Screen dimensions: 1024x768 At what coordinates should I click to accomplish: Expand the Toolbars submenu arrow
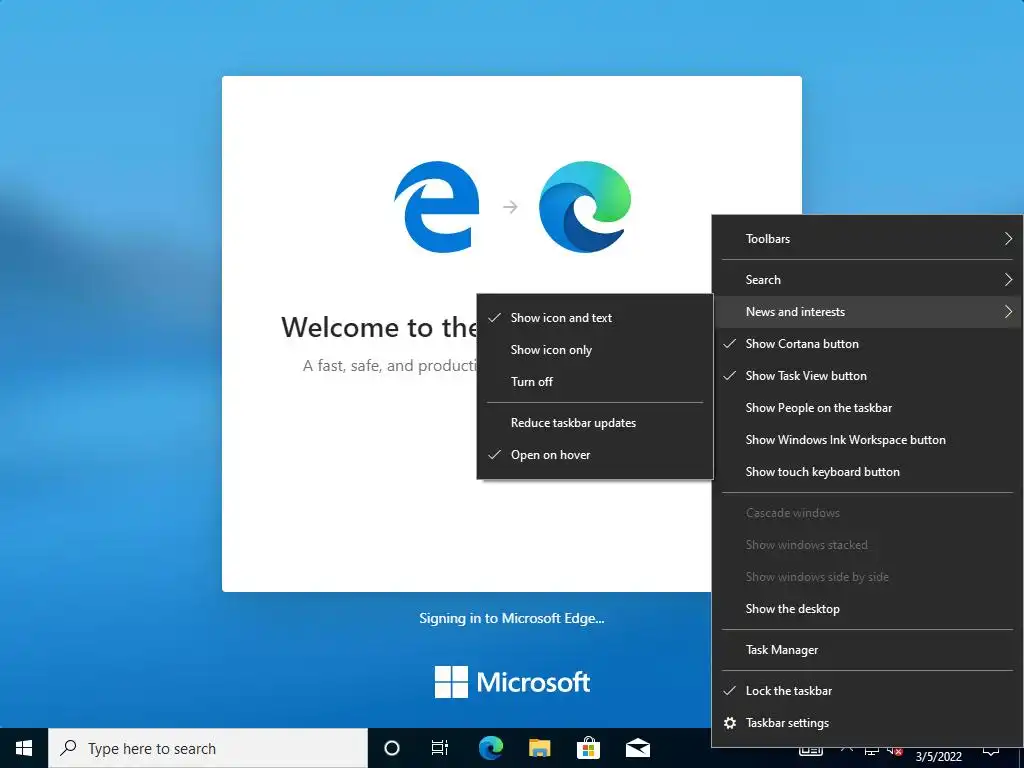[1008, 239]
